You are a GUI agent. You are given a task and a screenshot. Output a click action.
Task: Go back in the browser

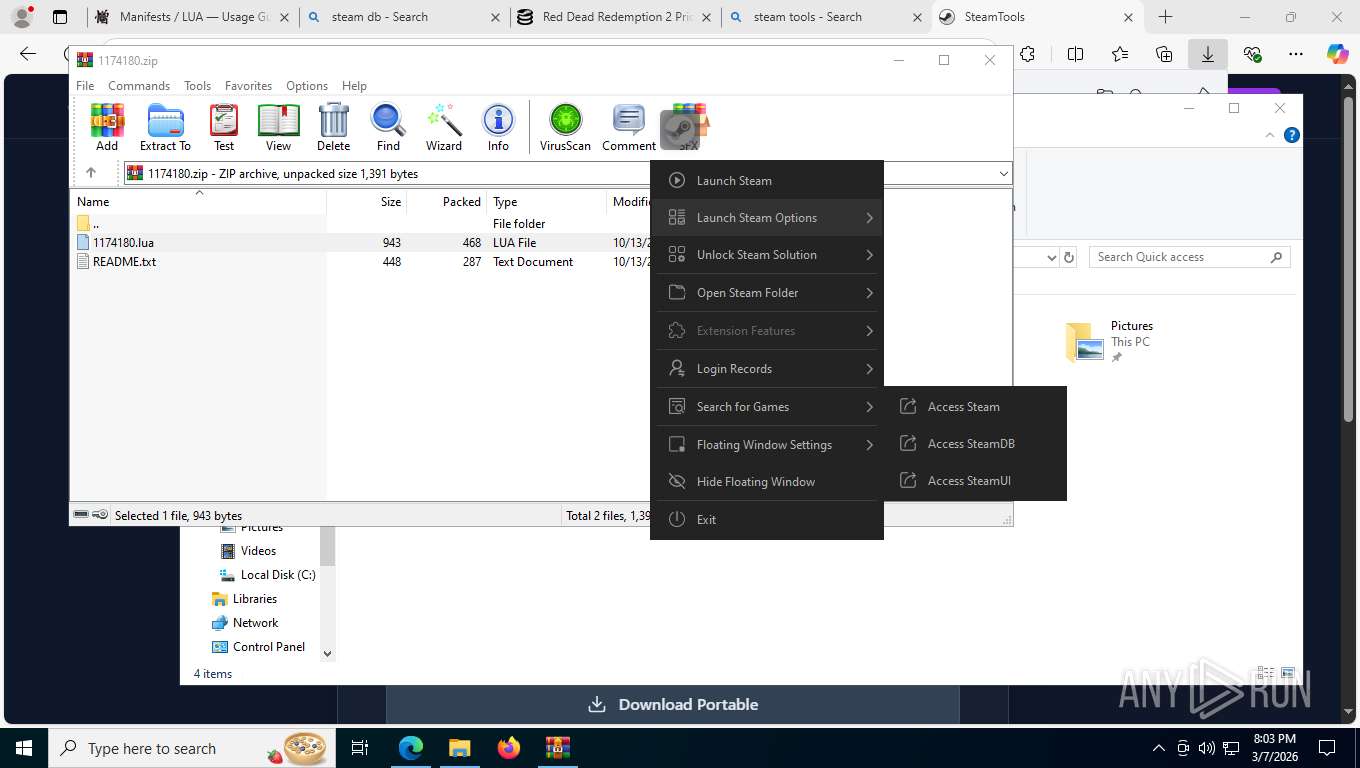pos(28,54)
